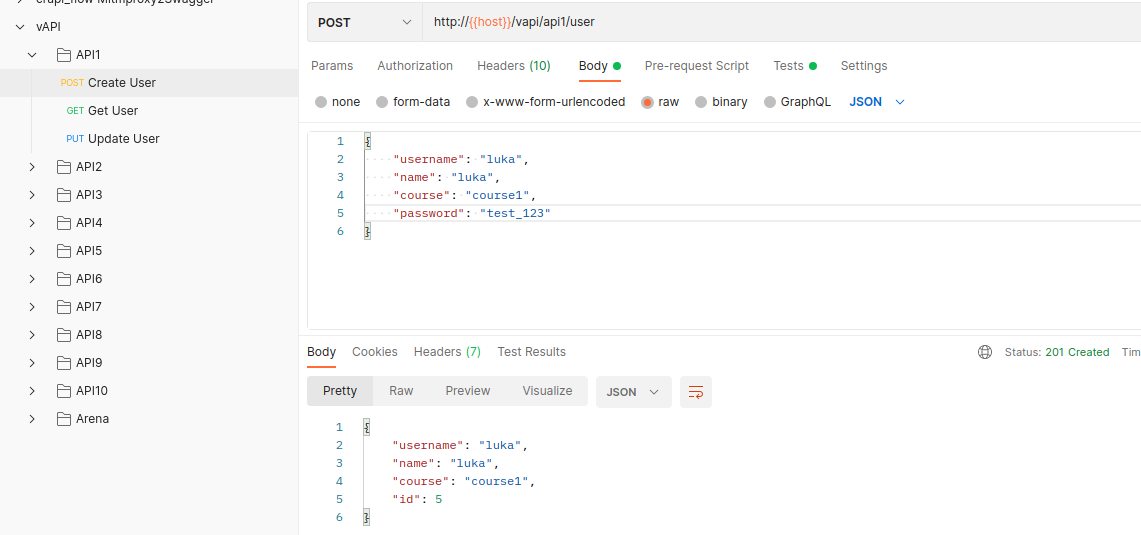Viewport: 1141px width, 535px height.
Task: Open the Get User request
Action: (x=112, y=111)
